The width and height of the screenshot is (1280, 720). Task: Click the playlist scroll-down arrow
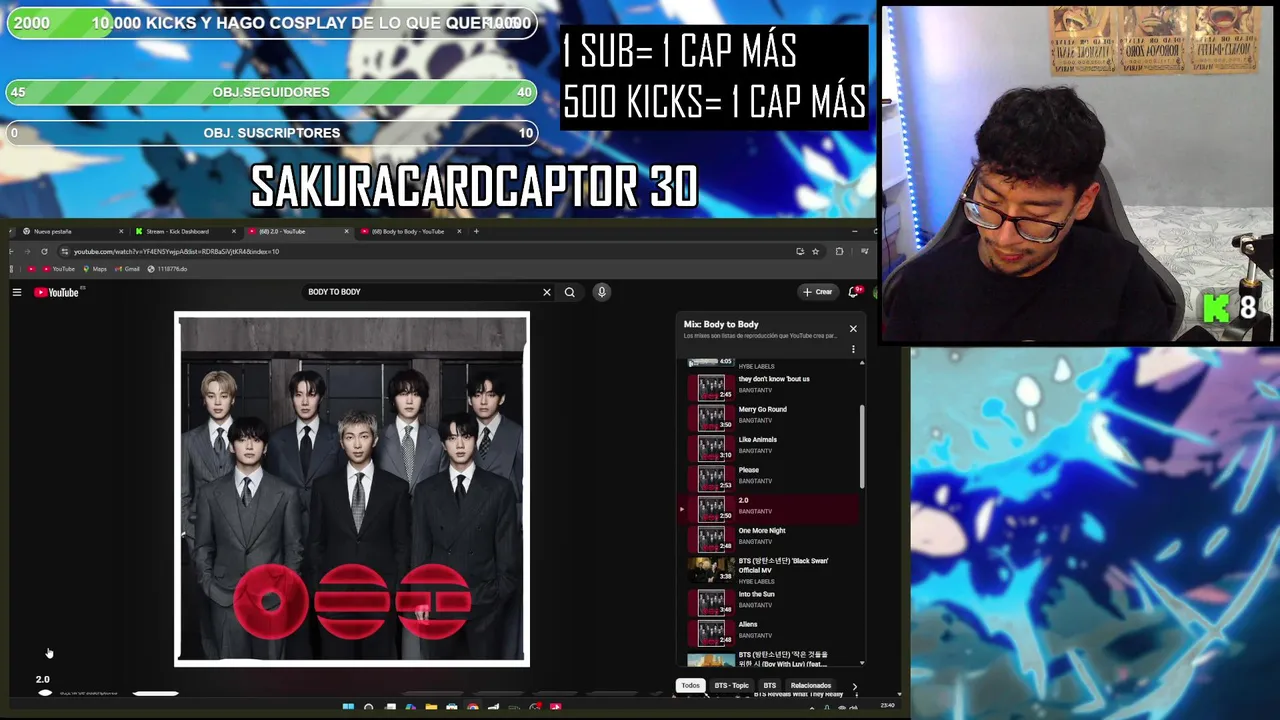click(x=862, y=662)
